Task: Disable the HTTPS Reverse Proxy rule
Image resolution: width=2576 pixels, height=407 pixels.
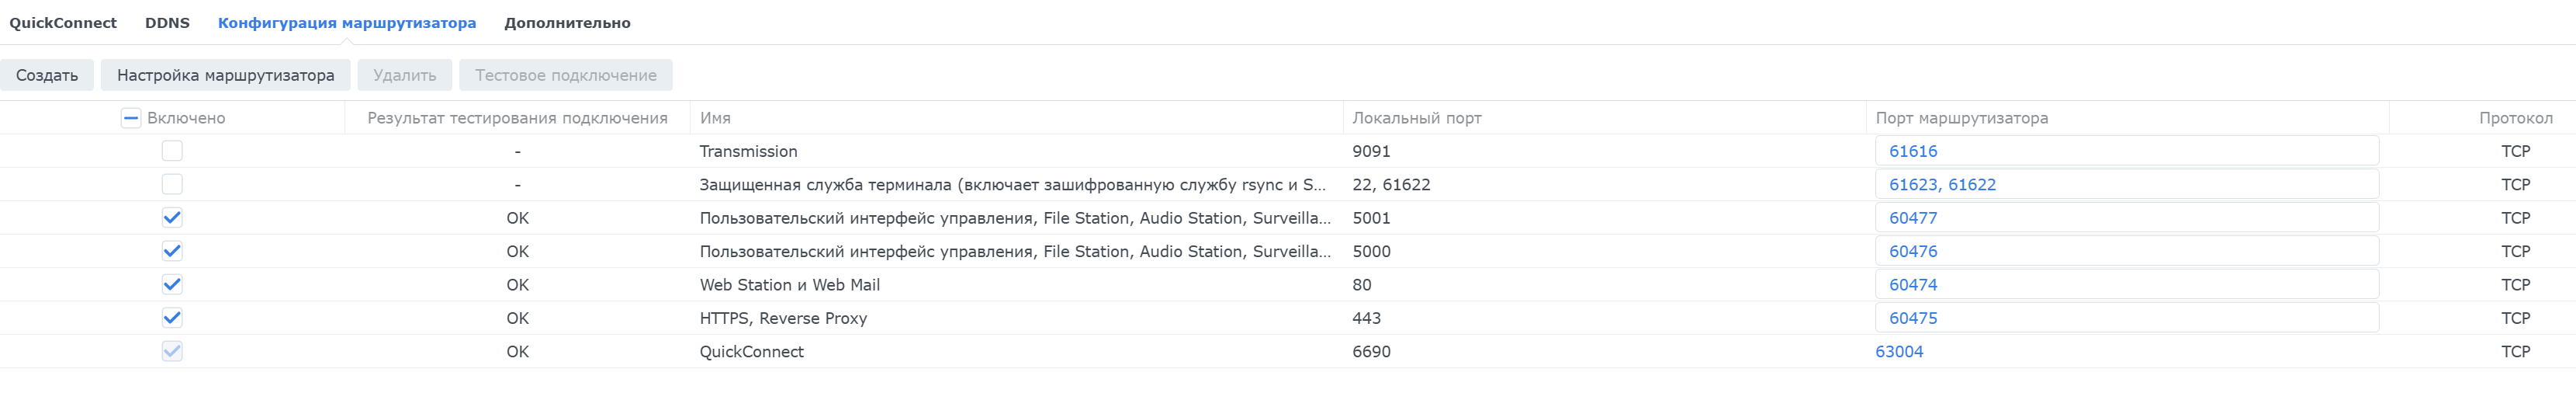Action: tap(172, 318)
